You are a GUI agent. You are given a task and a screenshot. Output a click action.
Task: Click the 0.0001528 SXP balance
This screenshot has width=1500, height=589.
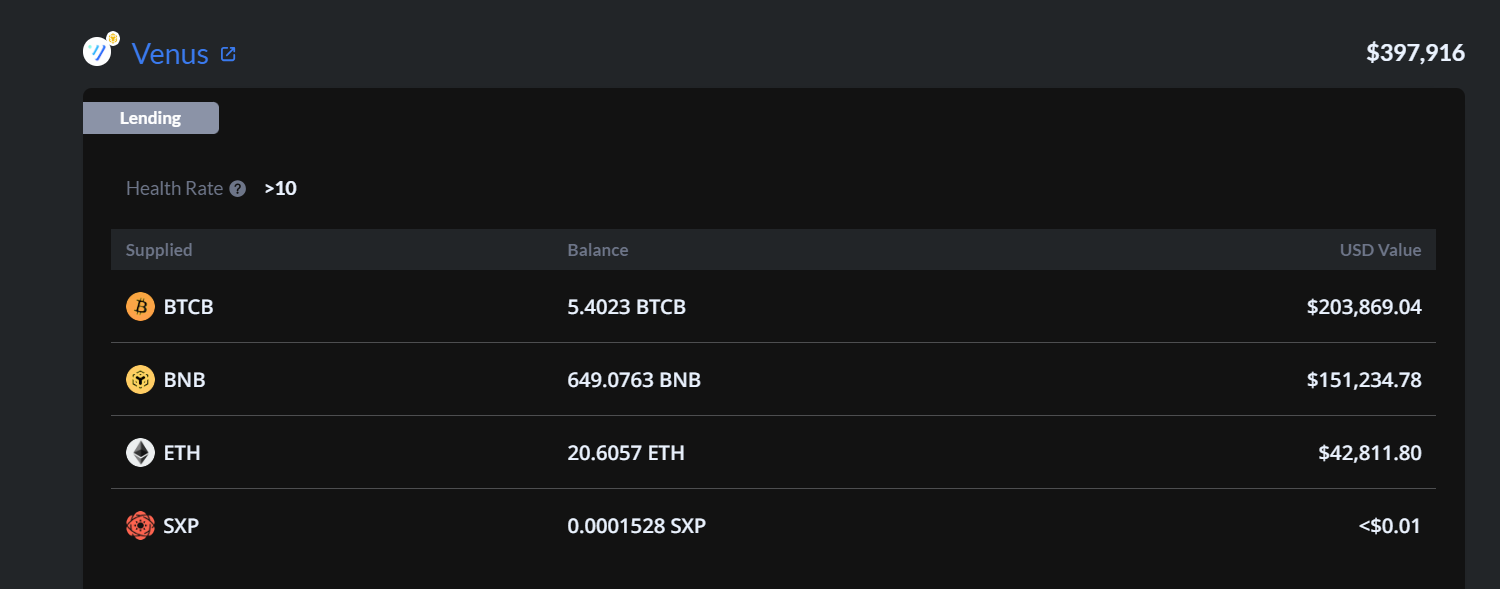coord(637,526)
